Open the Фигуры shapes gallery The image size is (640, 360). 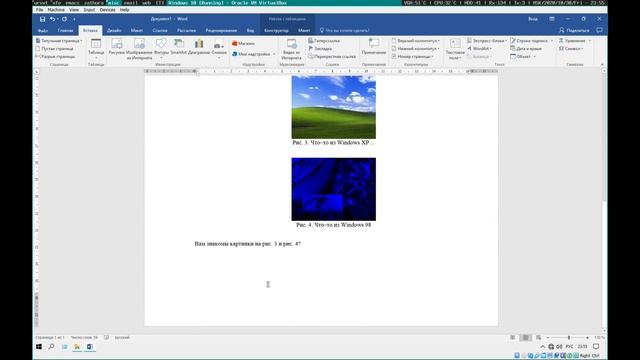[x=162, y=48]
